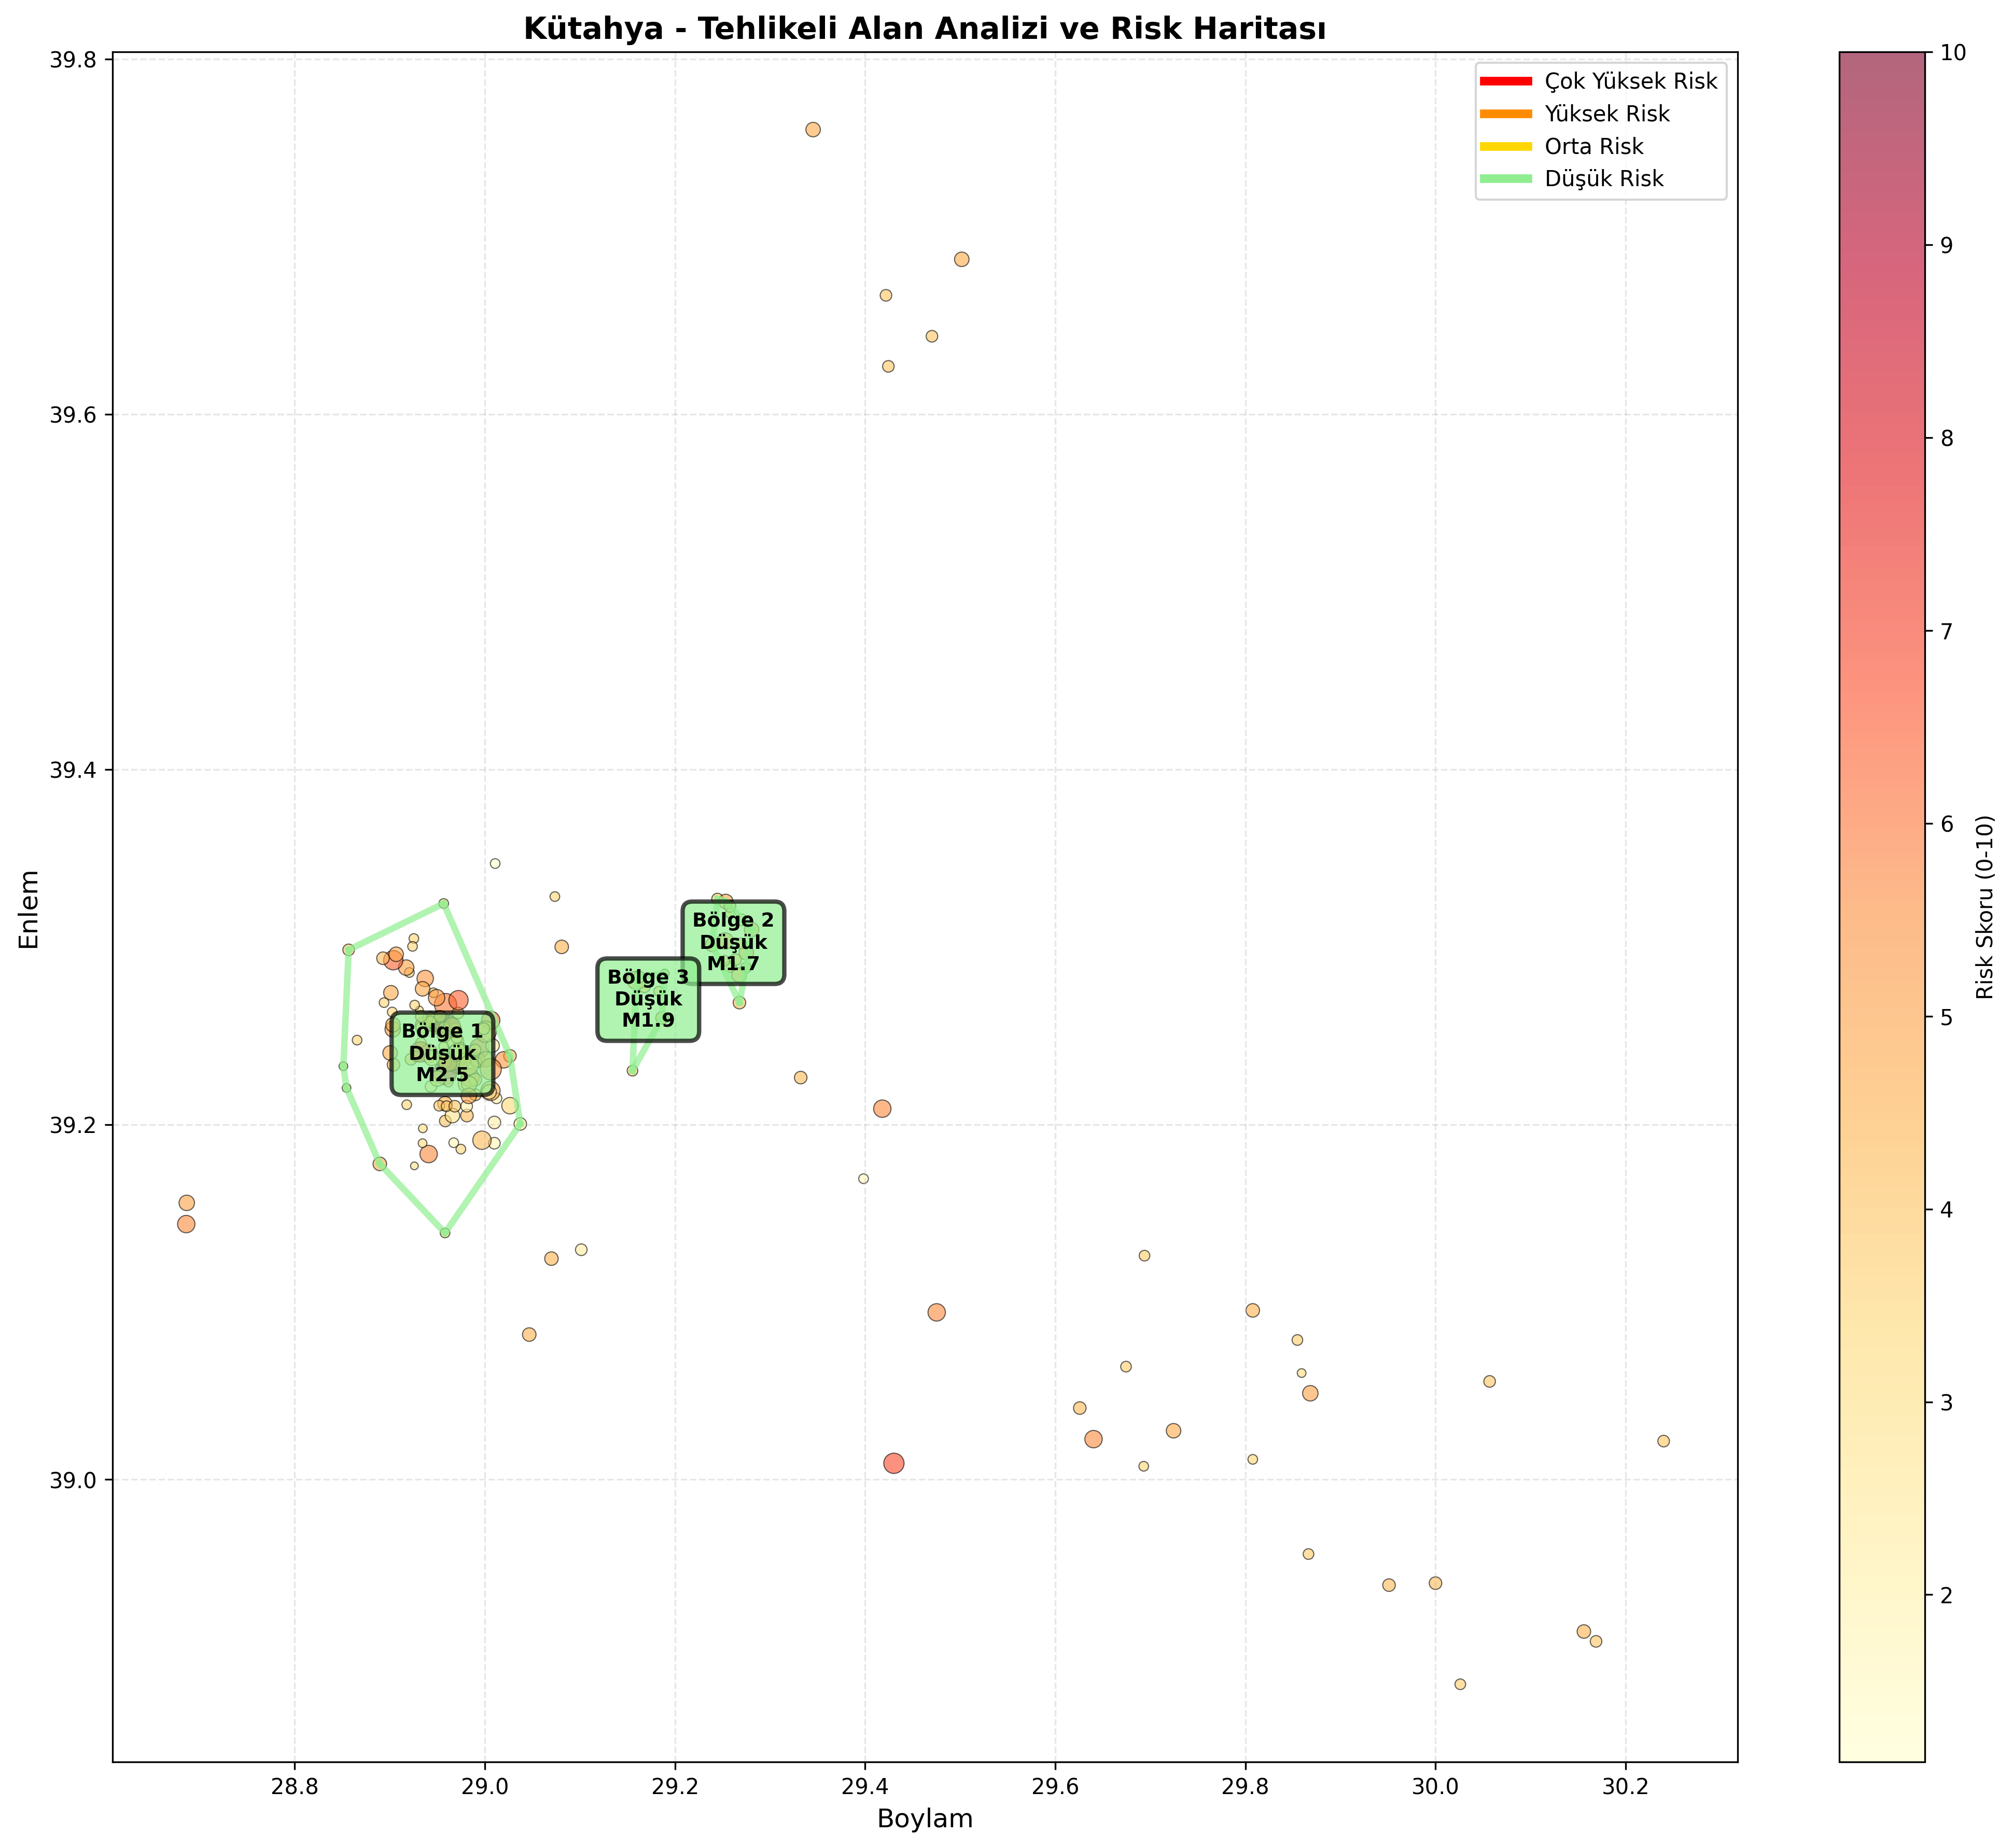
Task: Click the colorbar tick label 3
Action: click(1945, 1403)
